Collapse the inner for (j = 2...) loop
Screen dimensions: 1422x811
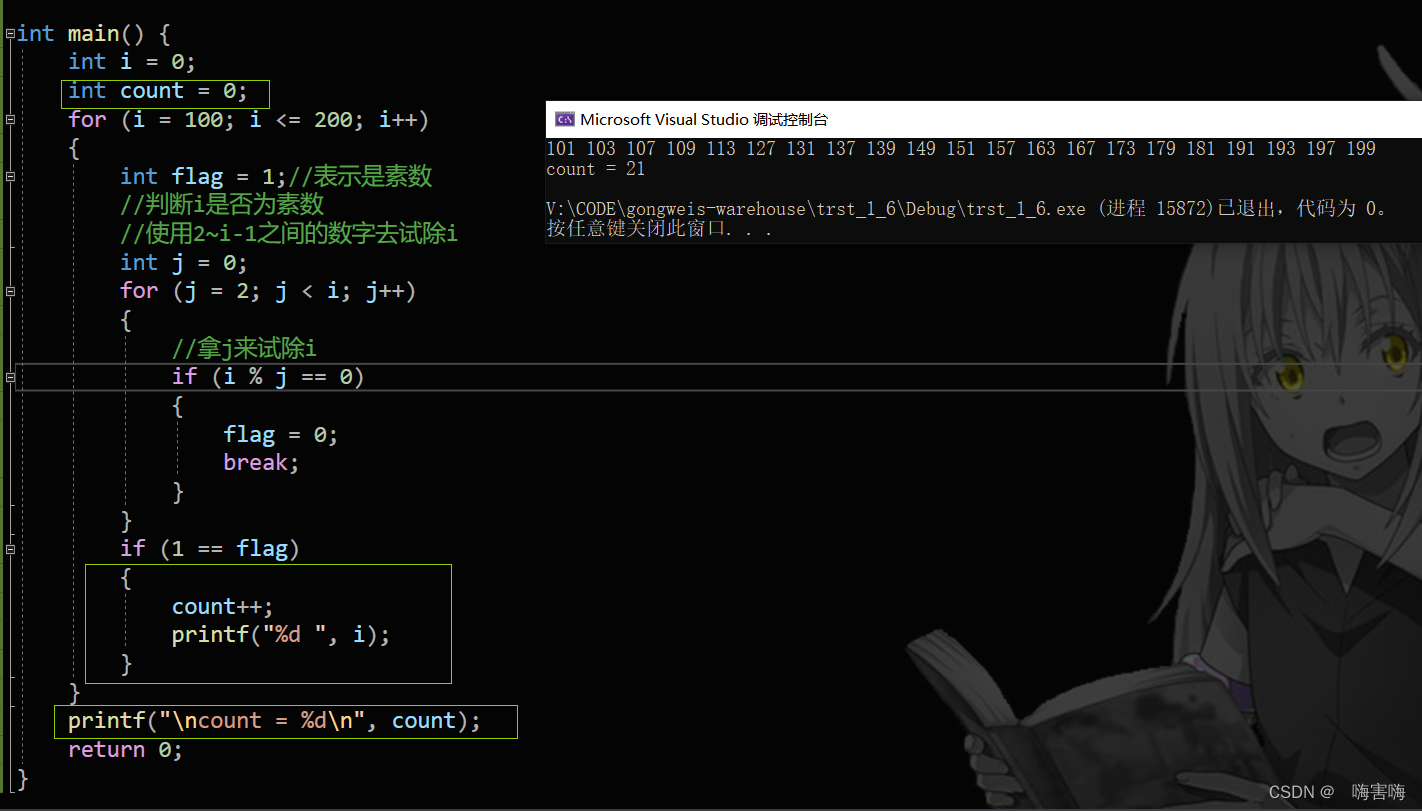pyautogui.click(x=10, y=291)
